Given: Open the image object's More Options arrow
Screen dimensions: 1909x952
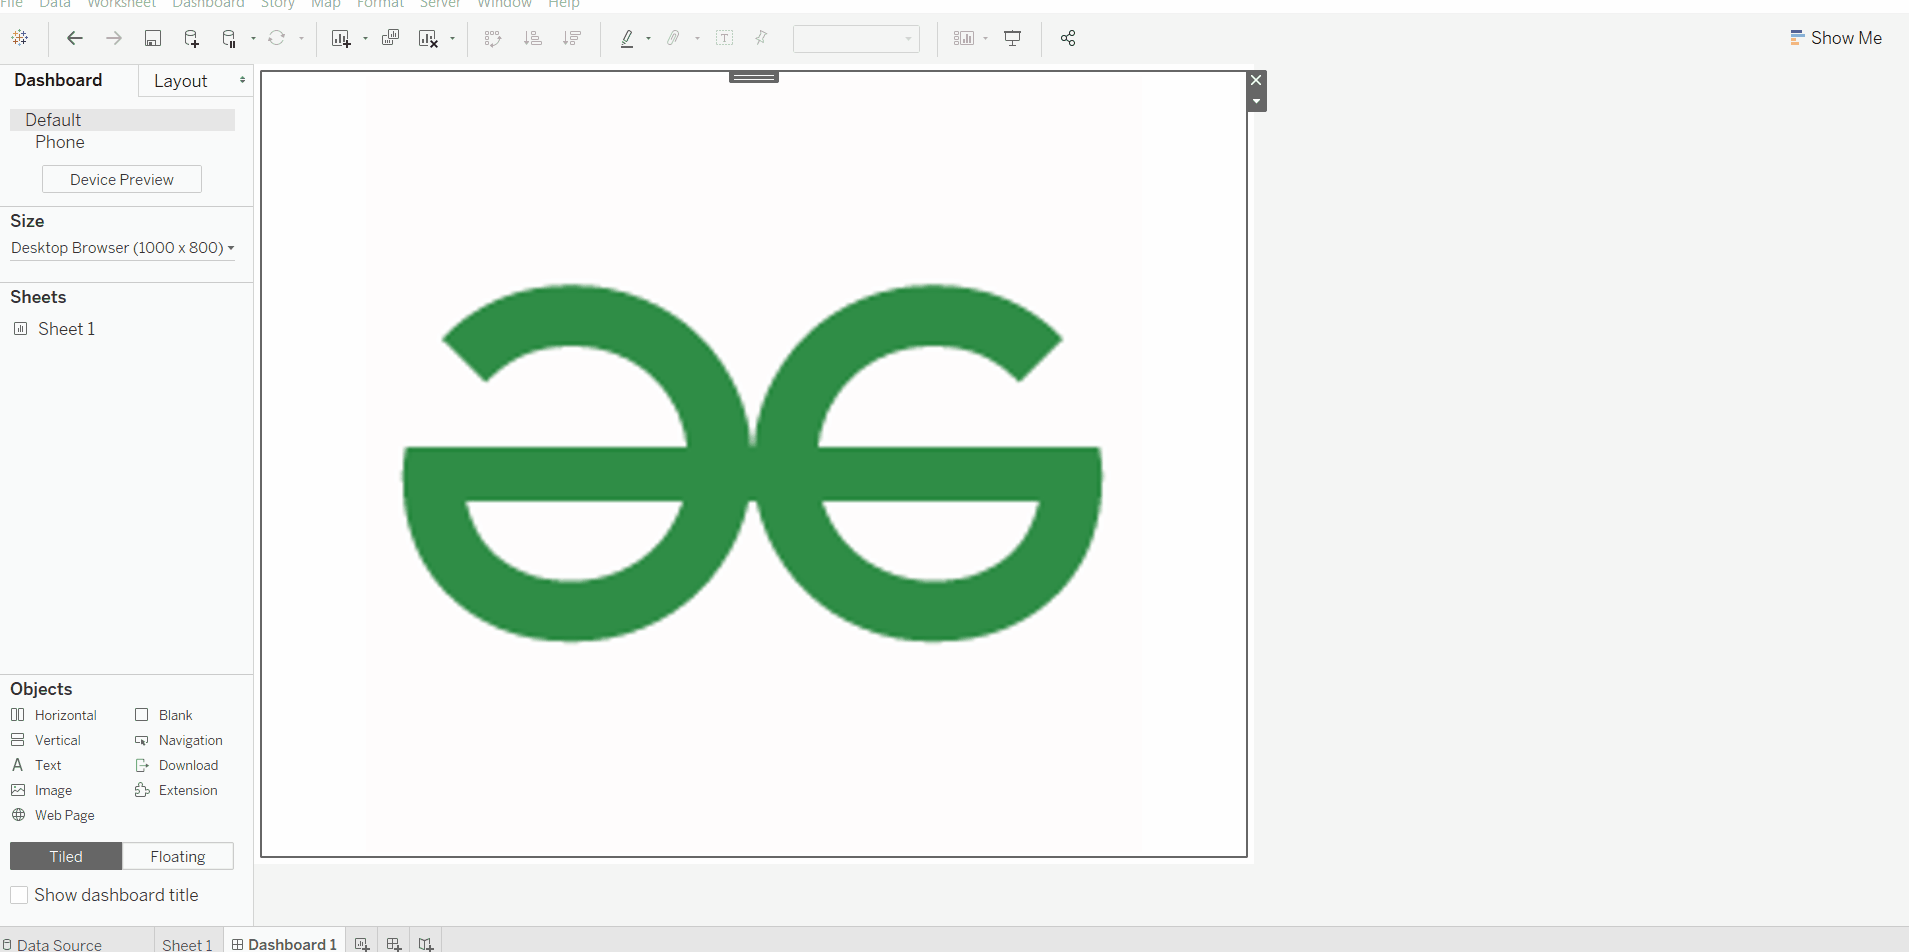Looking at the screenshot, I should (1257, 101).
